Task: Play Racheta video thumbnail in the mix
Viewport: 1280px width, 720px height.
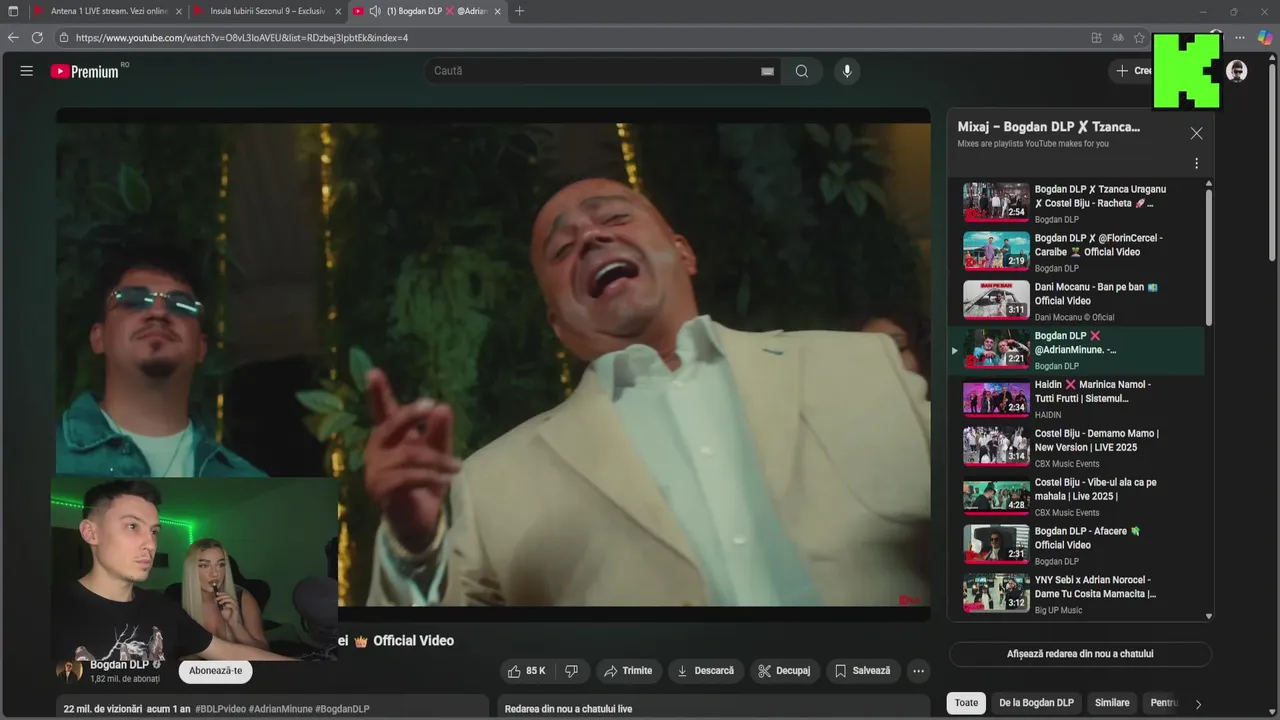Action: 996,202
